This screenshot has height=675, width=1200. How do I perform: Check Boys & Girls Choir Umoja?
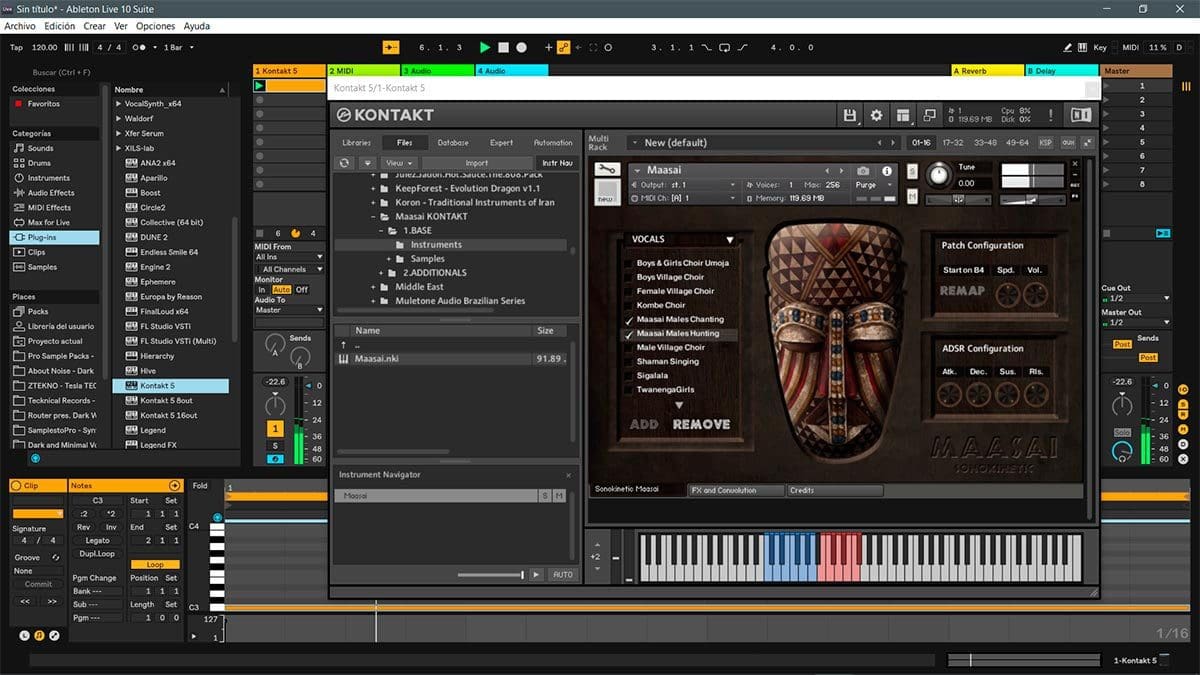[x=629, y=263]
